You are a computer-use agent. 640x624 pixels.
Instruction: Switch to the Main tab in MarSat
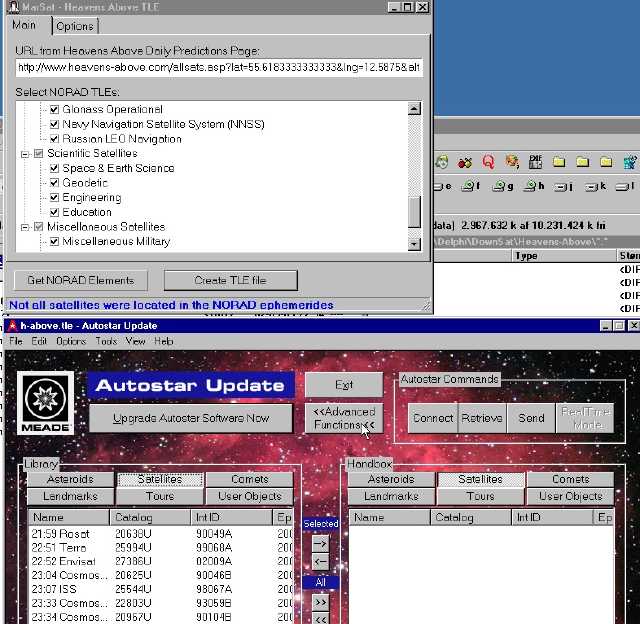[24, 25]
